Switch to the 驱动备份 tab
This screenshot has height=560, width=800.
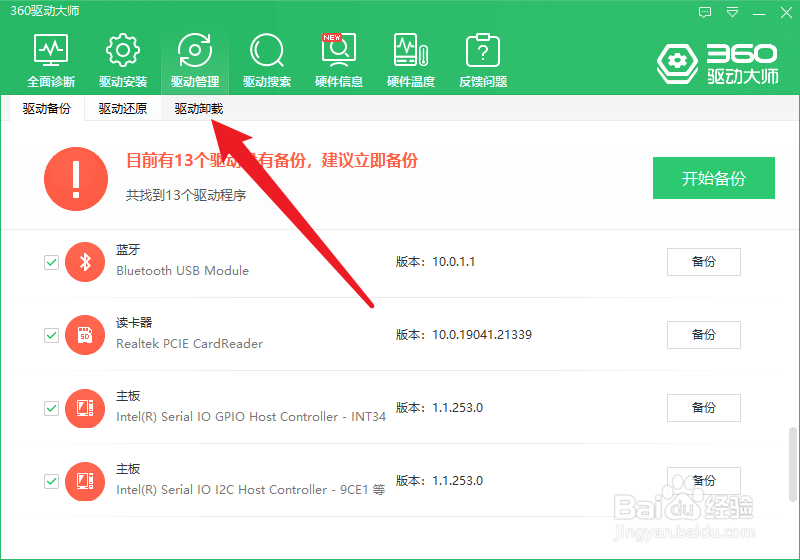click(x=46, y=109)
